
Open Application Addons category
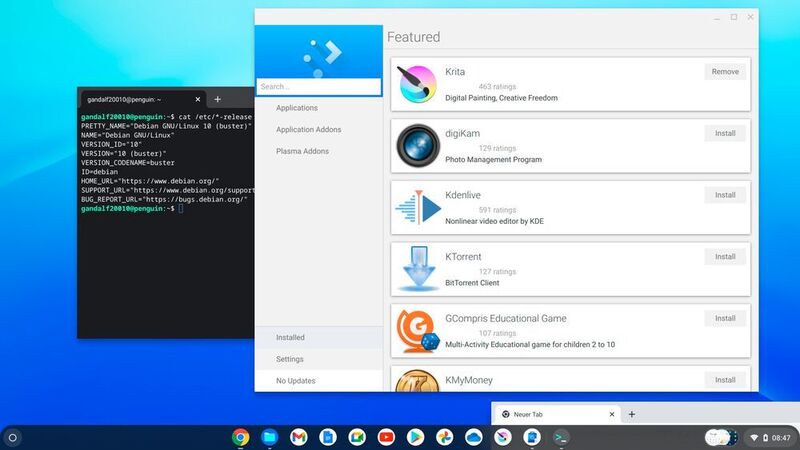pyautogui.click(x=309, y=130)
